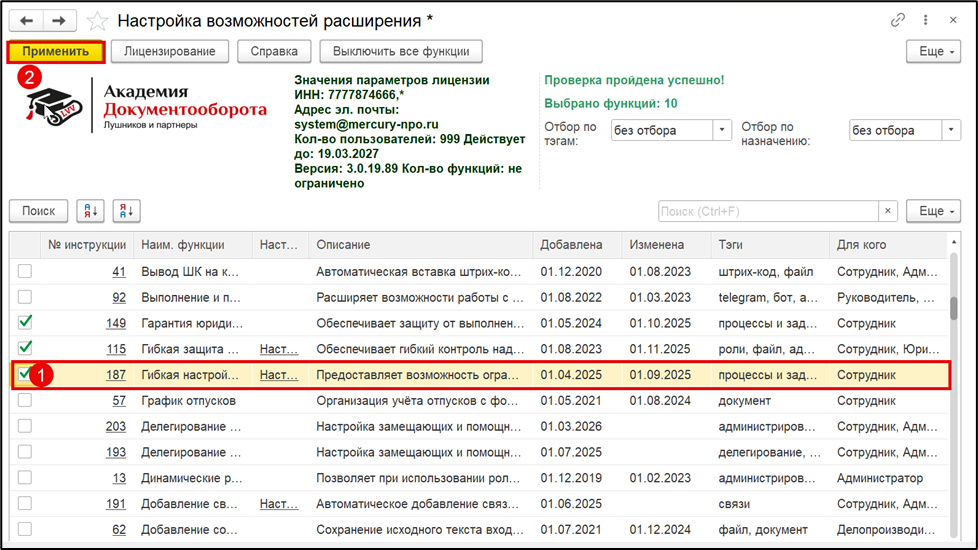
Task: Click the Поиск button
Action: pyautogui.click(x=39, y=211)
